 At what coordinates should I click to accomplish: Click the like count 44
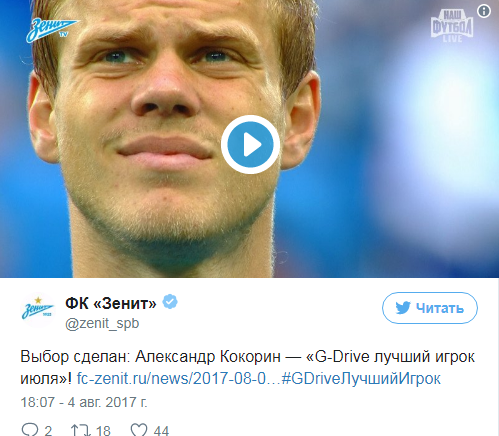161,430
